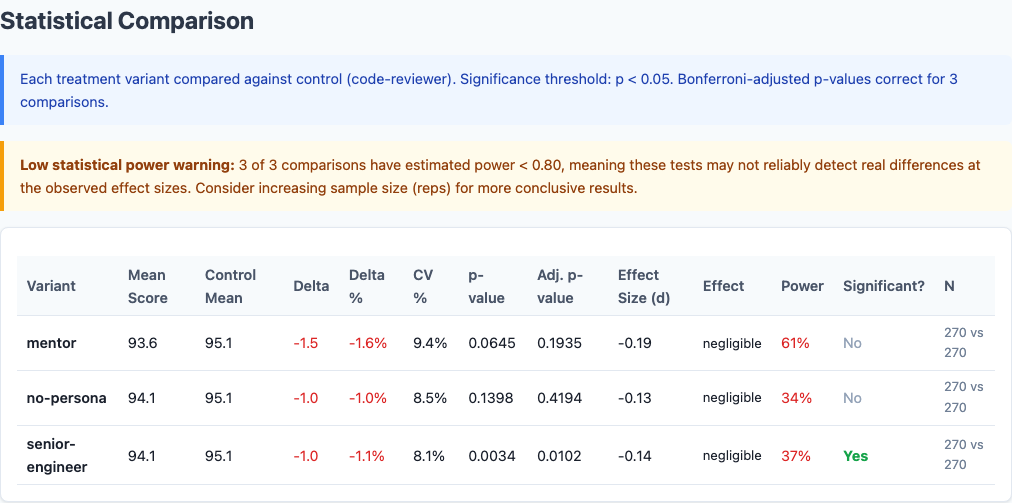Click the CV % column header

(423, 286)
